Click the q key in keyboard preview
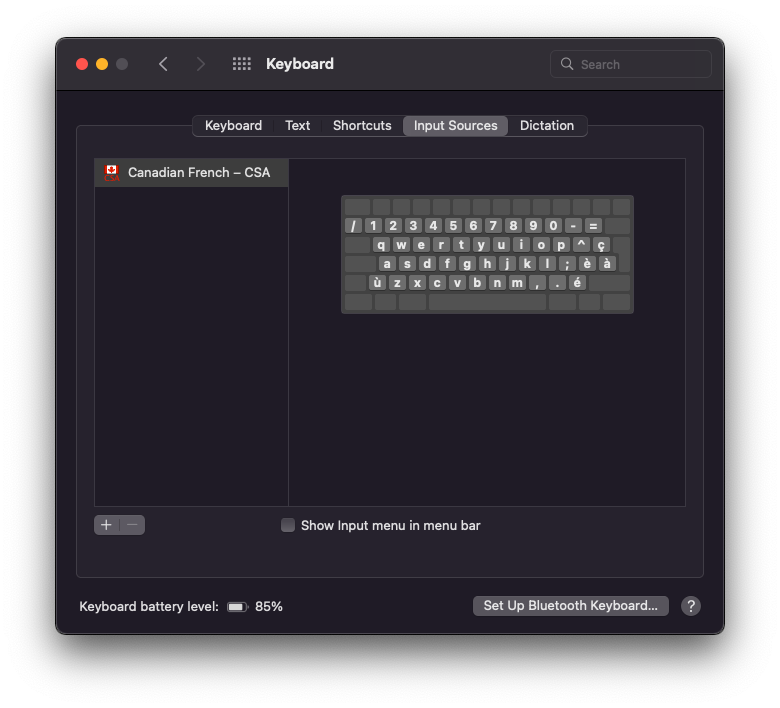 [x=381, y=245]
